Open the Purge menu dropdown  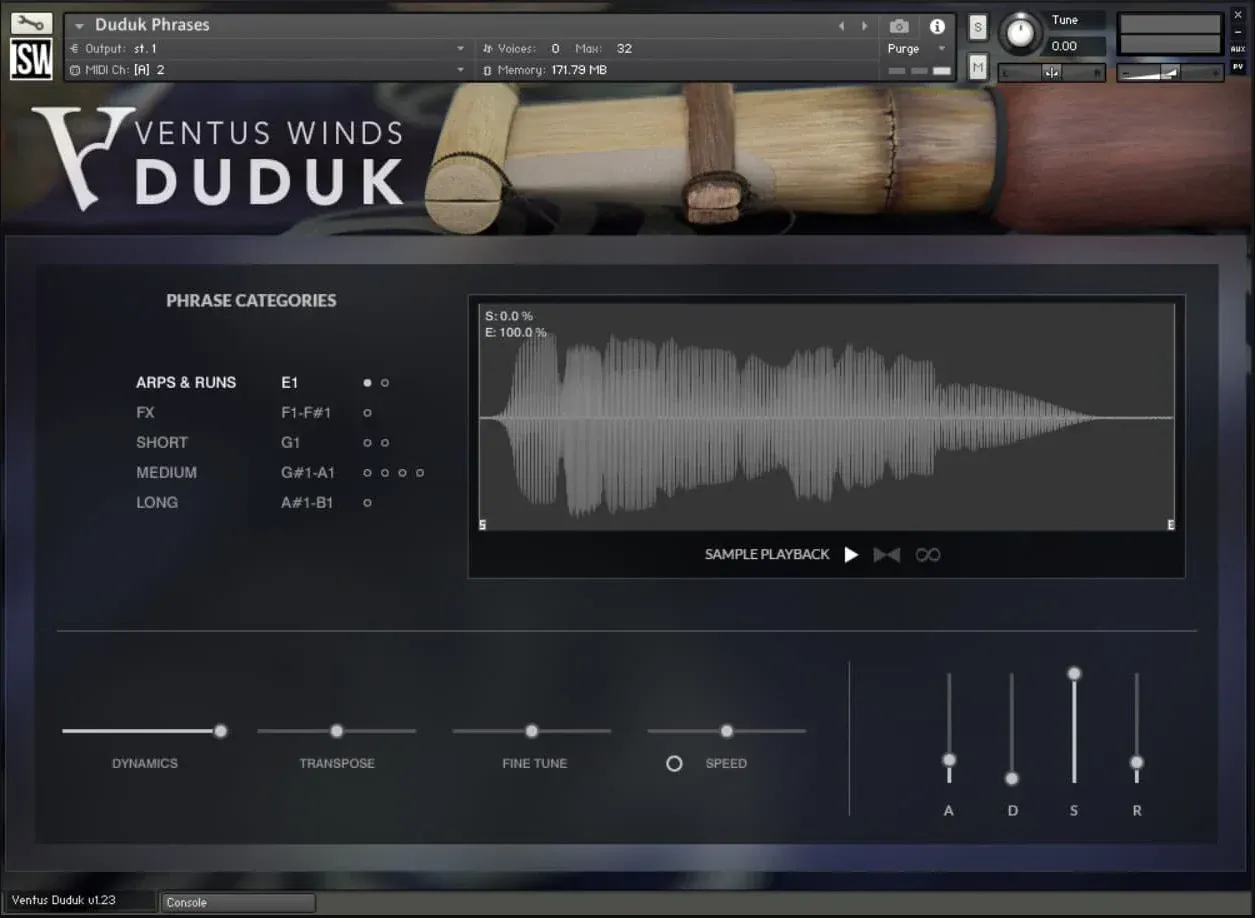tap(916, 48)
